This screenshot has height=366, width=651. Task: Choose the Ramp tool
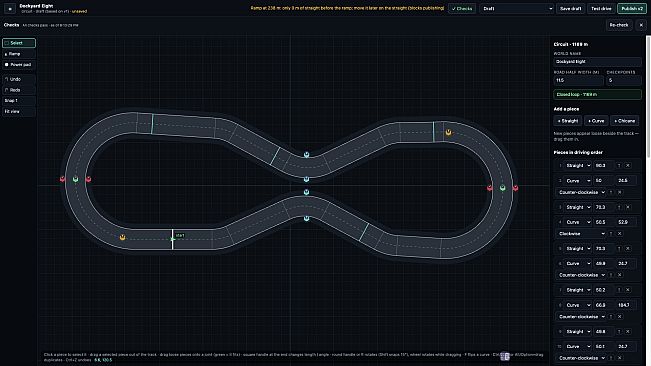click(19, 54)
